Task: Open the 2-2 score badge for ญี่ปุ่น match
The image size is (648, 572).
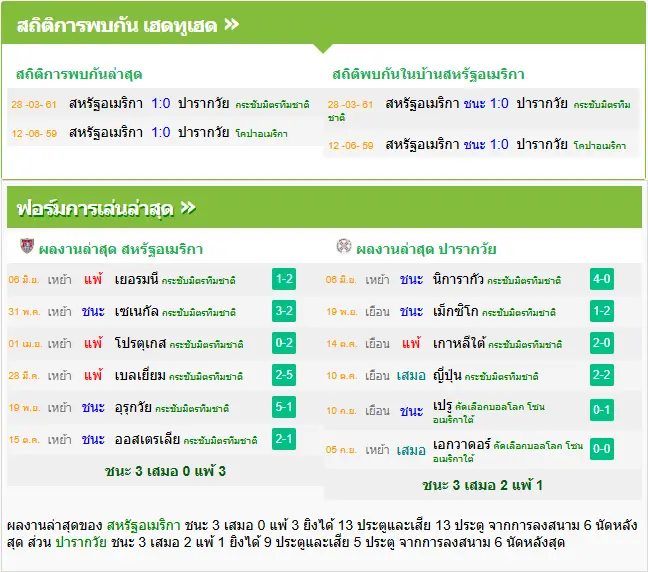Action: [602, 375]
